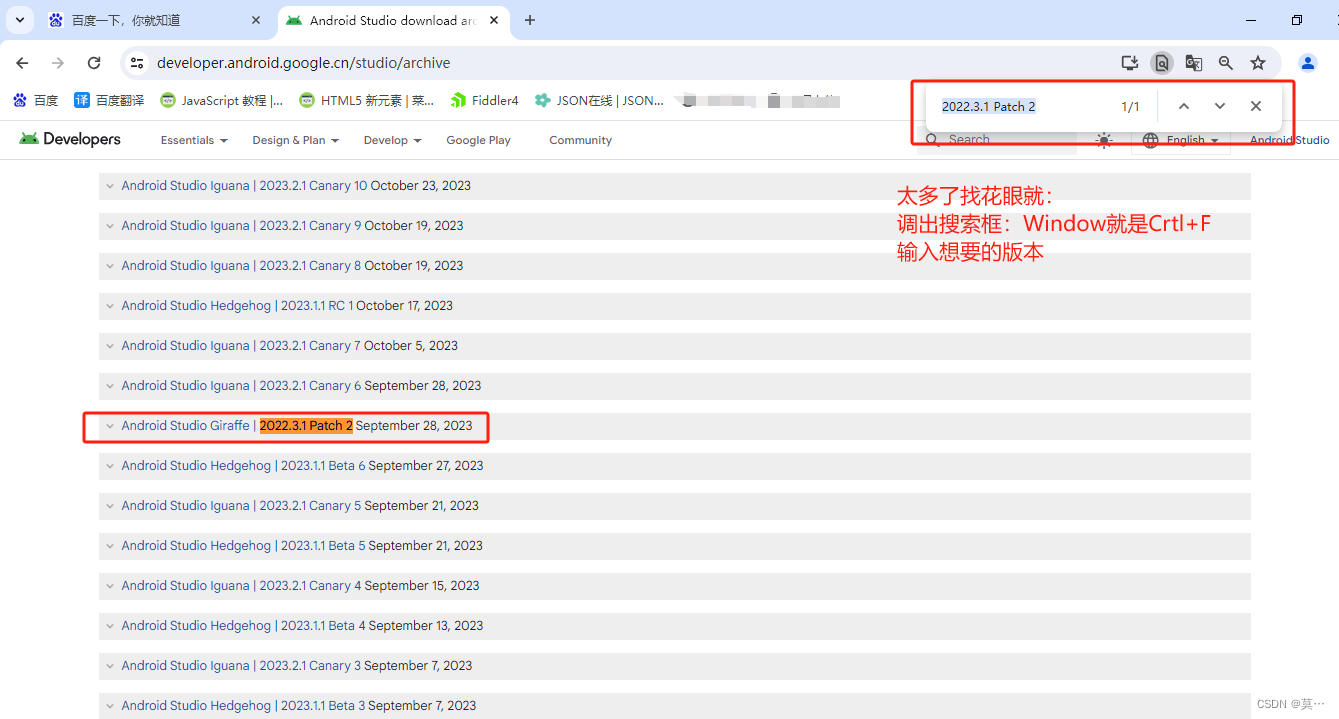Open the 百度 bookmark

coord(35,100)
